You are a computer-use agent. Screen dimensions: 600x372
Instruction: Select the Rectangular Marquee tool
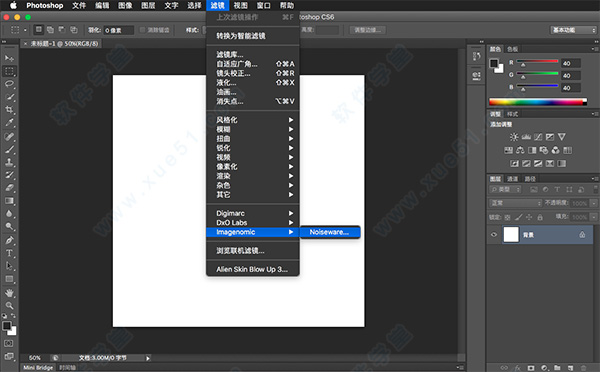point(9,71)
